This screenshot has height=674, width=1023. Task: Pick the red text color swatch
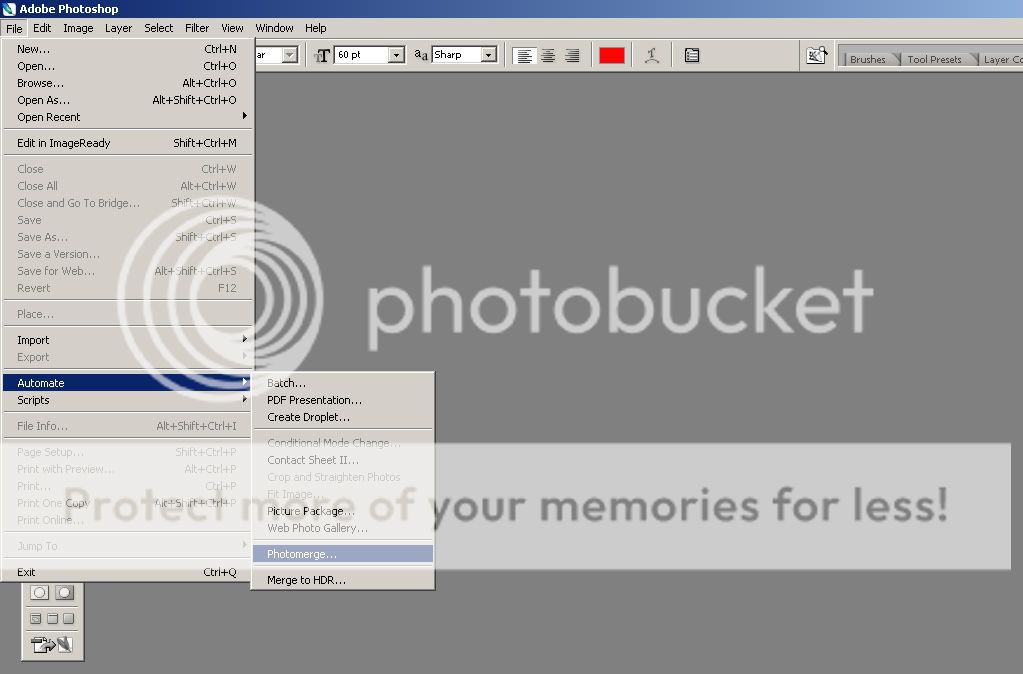[611, 55]
